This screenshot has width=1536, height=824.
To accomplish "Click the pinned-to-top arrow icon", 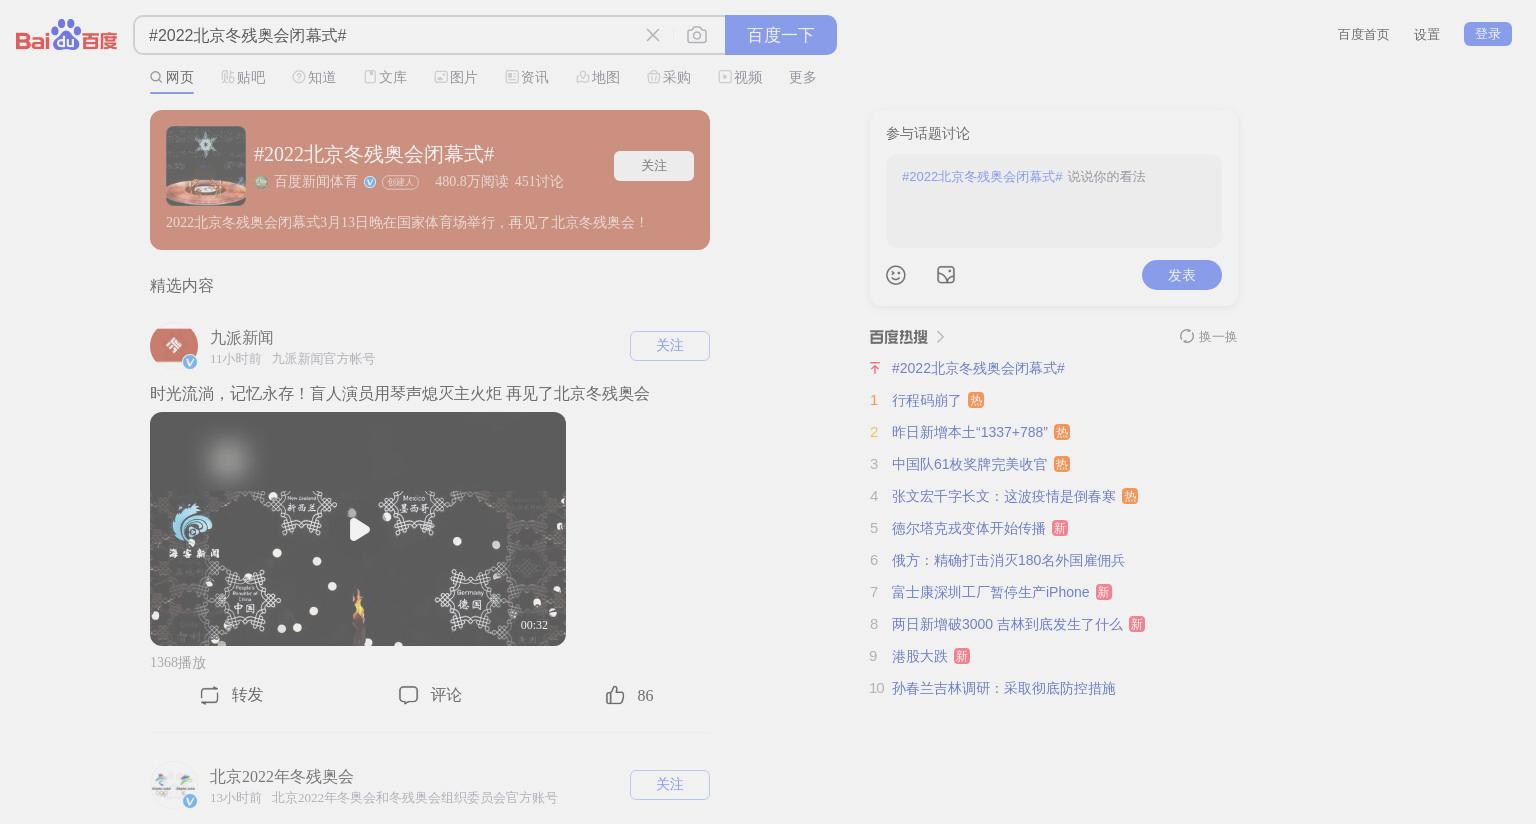I will (x=875, y=369).
